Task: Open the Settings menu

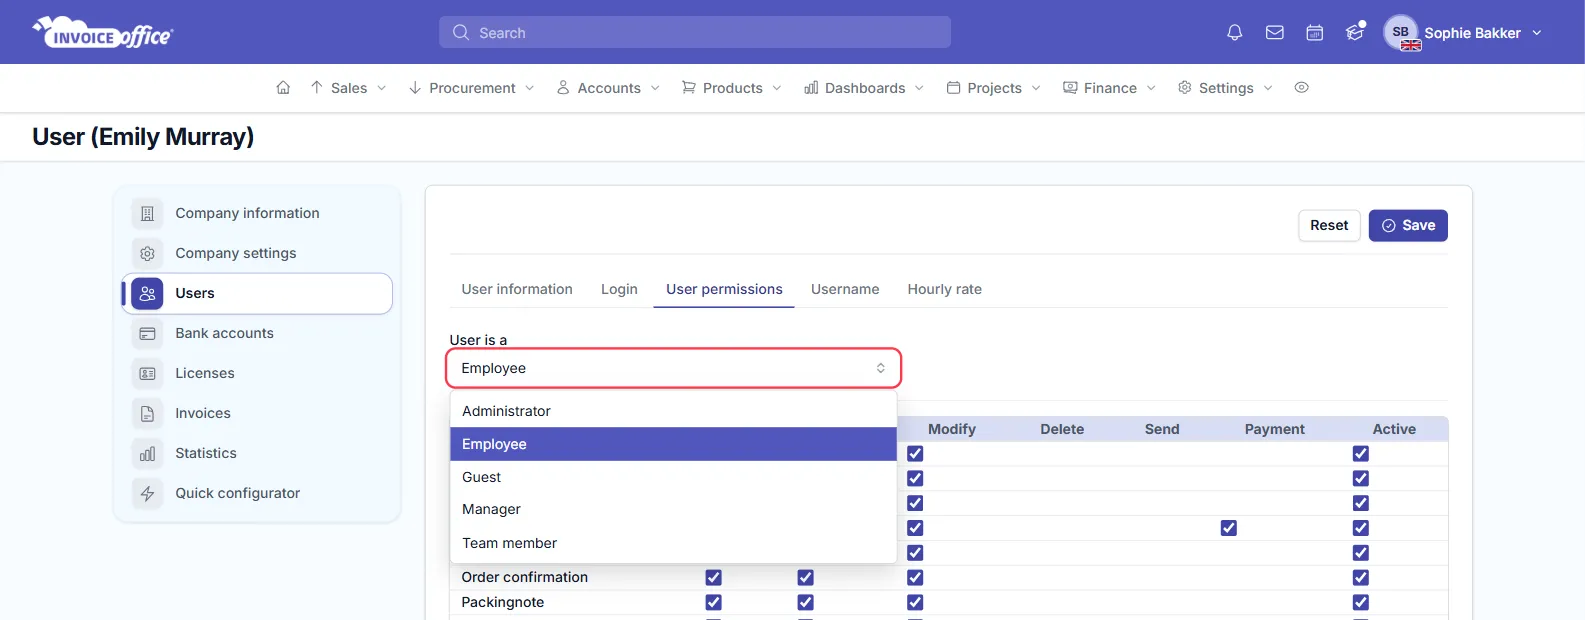Action: 1225,88
